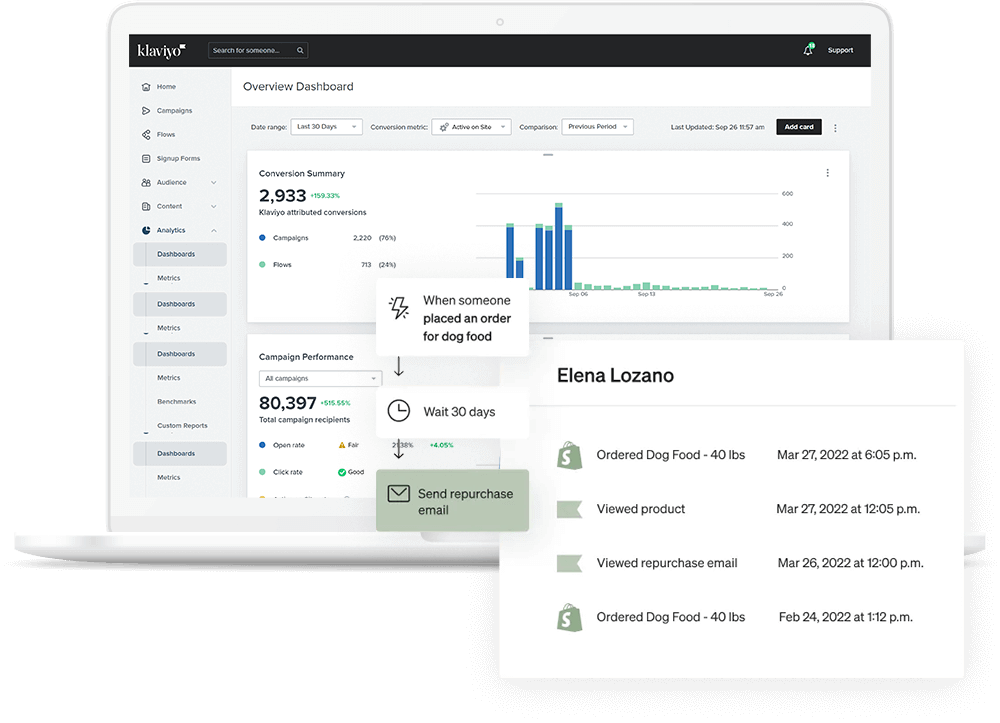Click the 80,397 total recipients value
The image size is (1000, 723).
coord(288,403)
